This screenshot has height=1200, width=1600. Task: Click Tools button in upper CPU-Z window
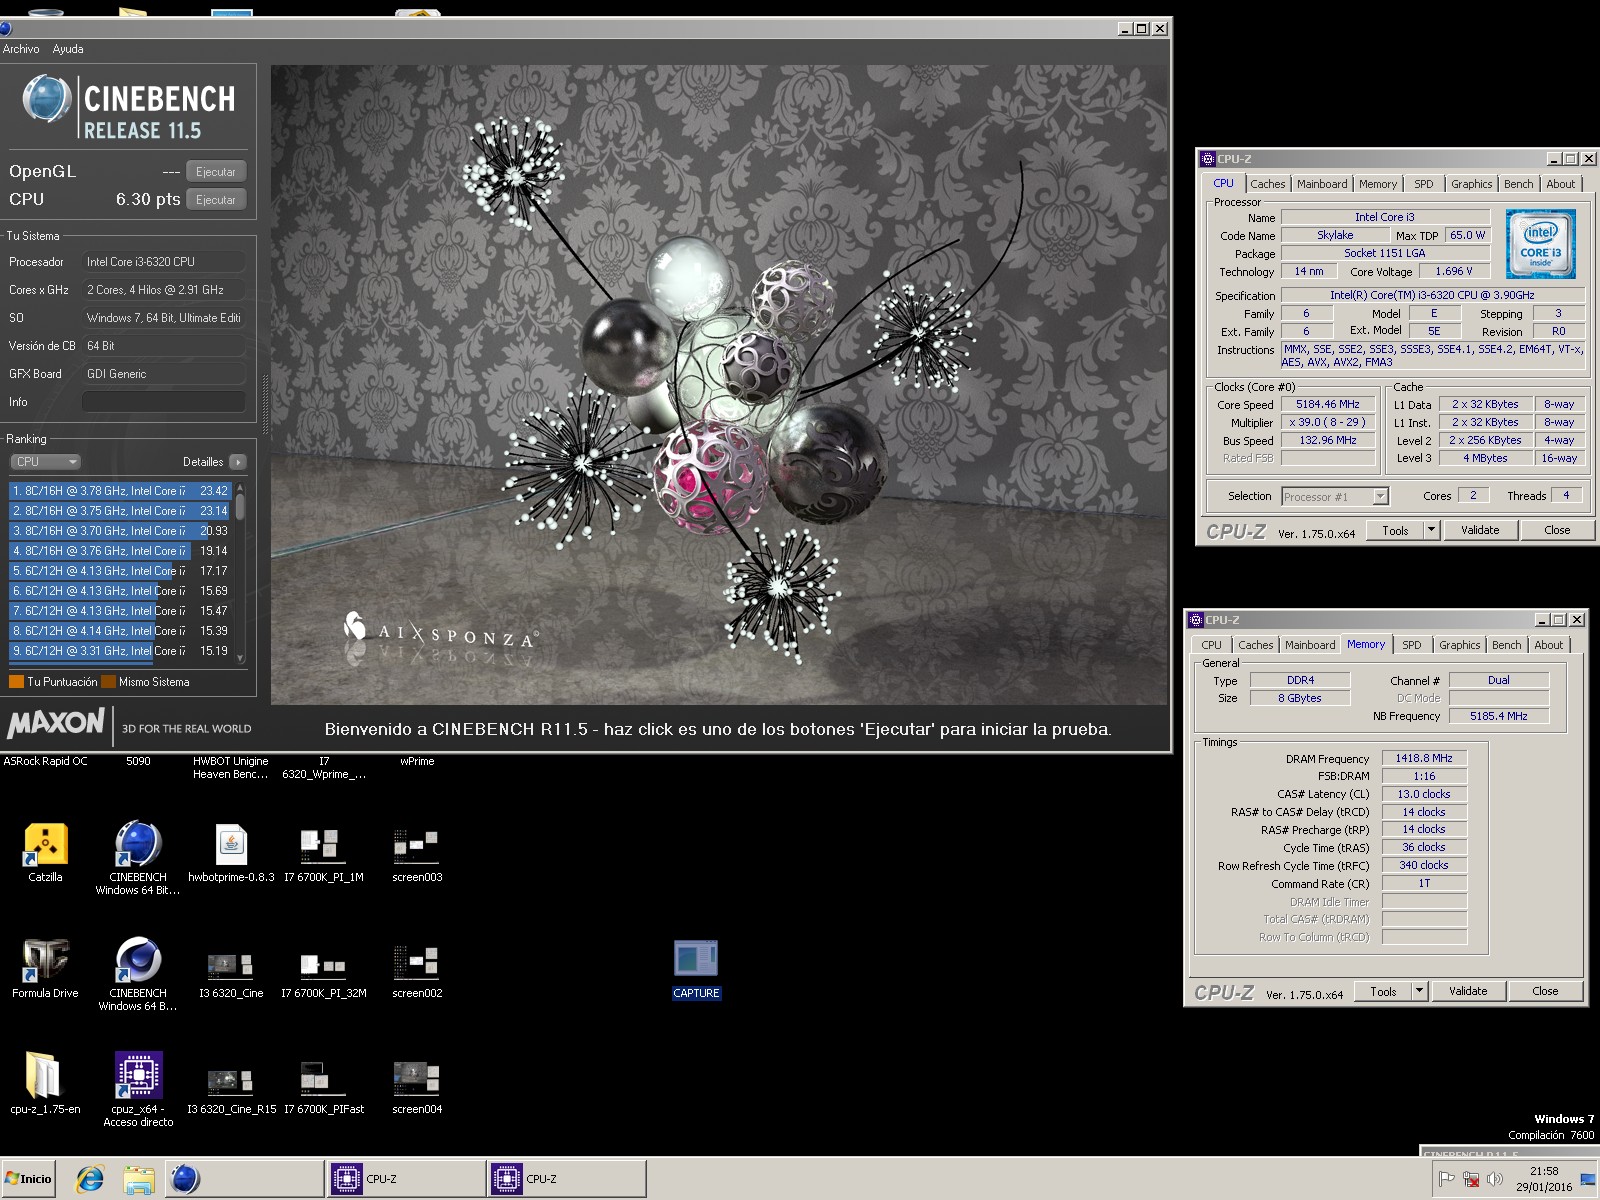click(x=1395, y=531)
